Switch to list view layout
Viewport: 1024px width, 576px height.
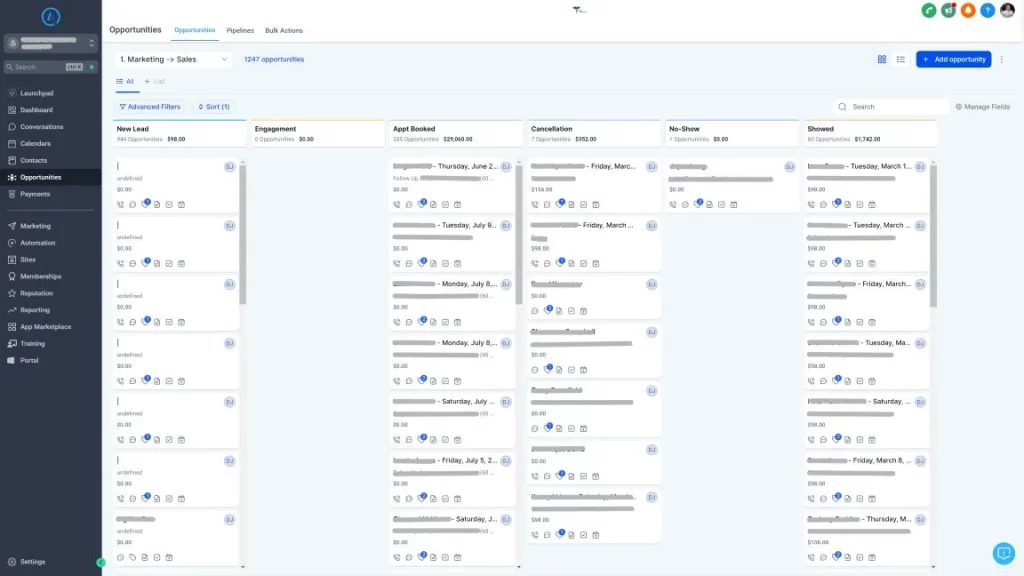click(901, 59)
